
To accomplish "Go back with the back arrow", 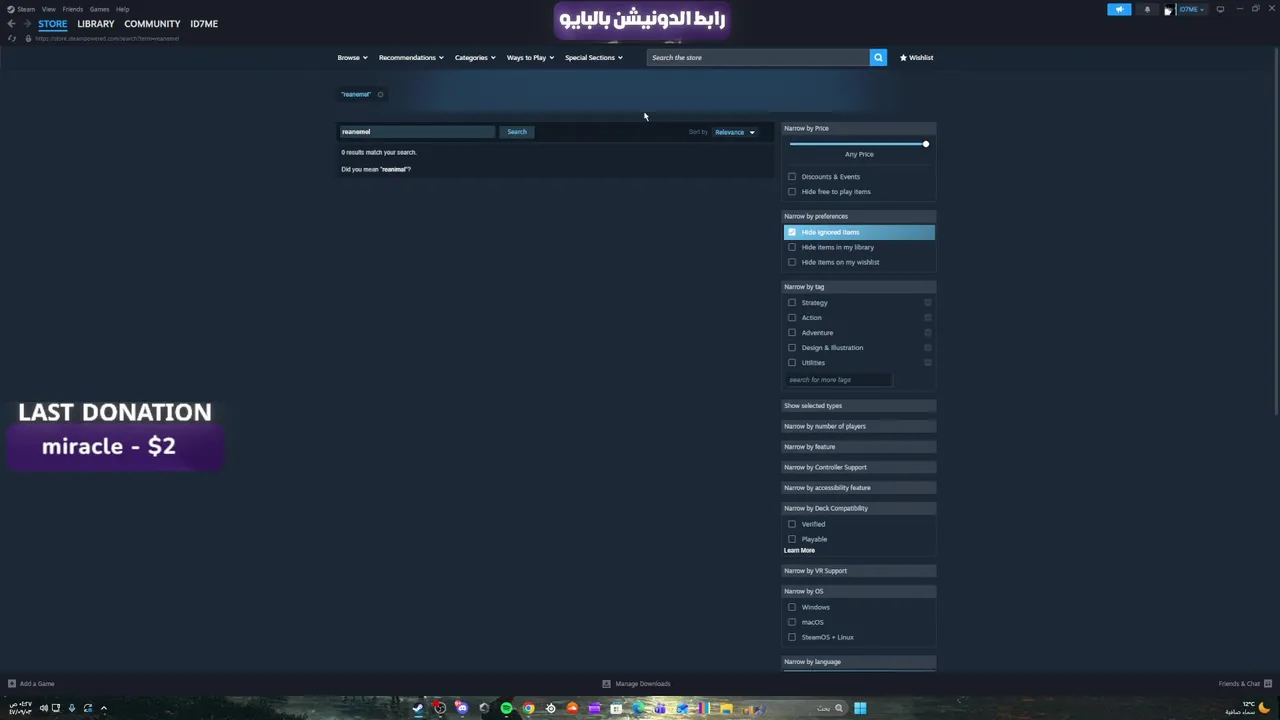I will pyautogui.click(x=11, y=24).
